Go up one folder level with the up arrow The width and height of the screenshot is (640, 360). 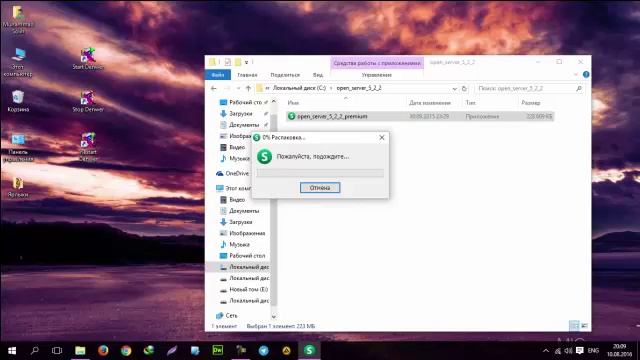point(248,88)
